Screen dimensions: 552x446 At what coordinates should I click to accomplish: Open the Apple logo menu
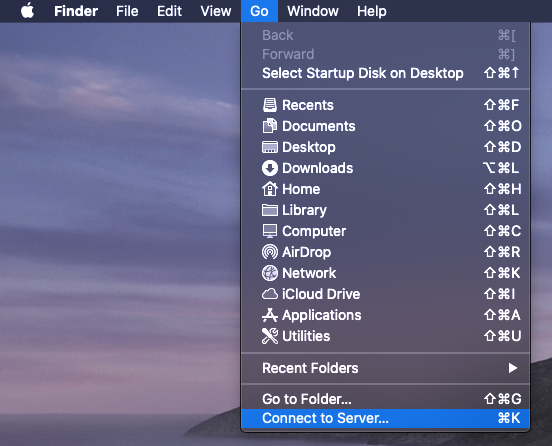click(27, 11)
